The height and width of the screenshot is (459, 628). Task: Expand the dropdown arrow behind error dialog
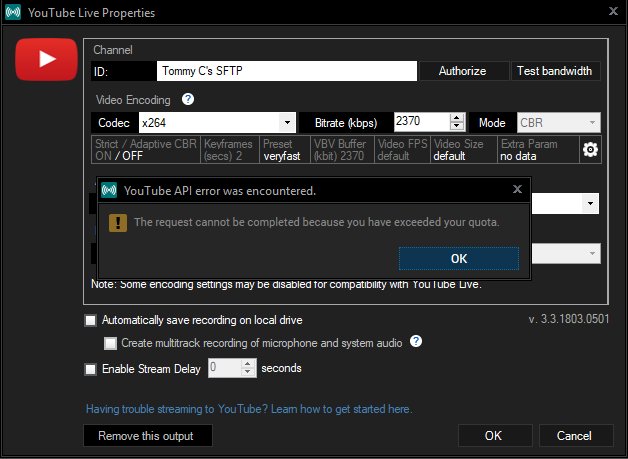pos(590,203)
